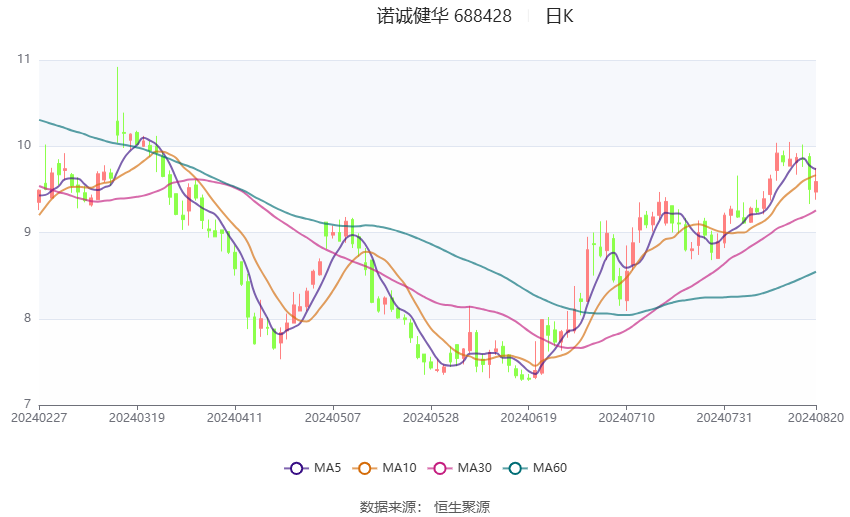This screenshot has height=517, width=850.
Task: Click the x-axis date label 20240411
Action: pyautogui.click(x=235, y=418)
